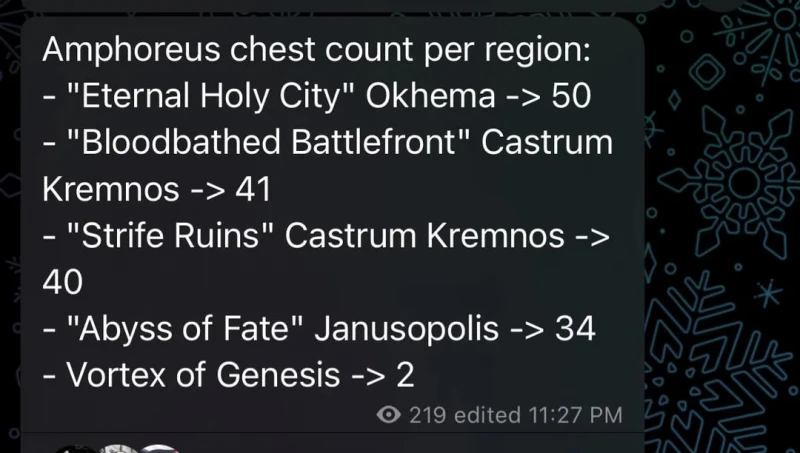The height and width of the screenshot is (453, 800).
Task: Click the "edited" label on the message
Action: click(487, 415)
